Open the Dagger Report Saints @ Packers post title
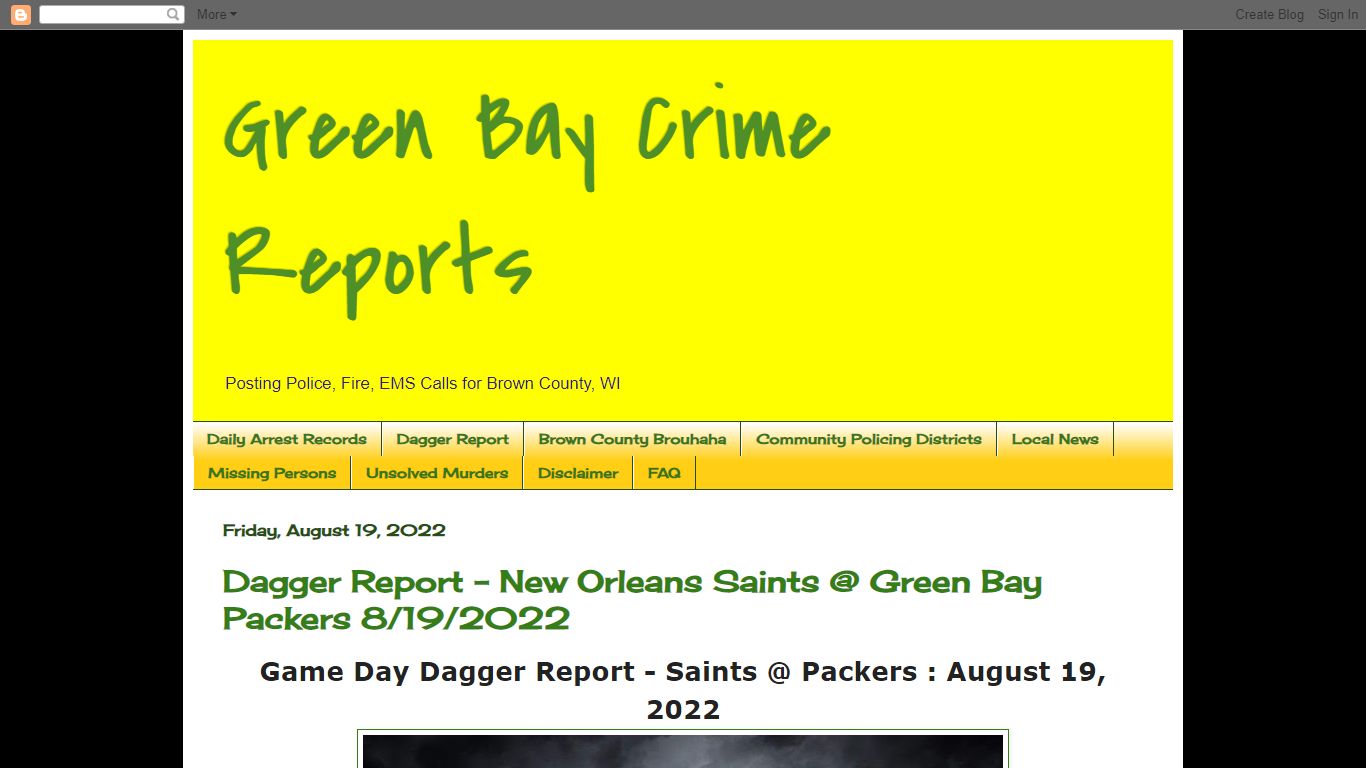Screen dimensions: 1366x768 pyautogui.click(x=632, y=600)
